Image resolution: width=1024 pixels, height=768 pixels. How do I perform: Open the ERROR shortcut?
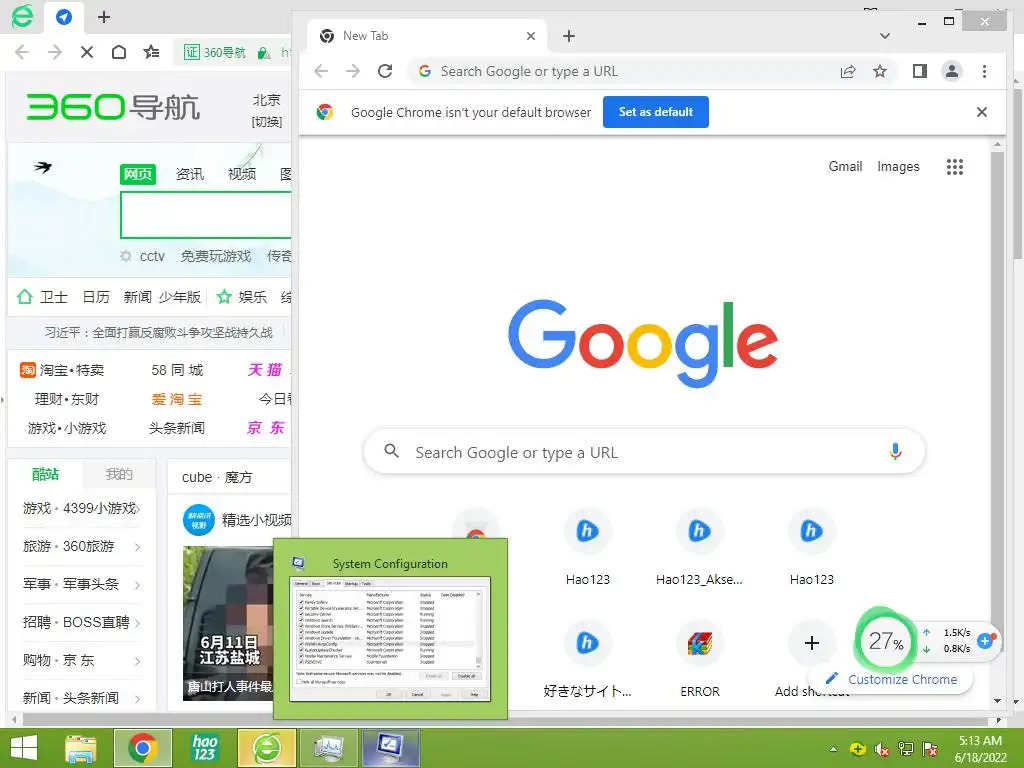(x=699, y=658)
